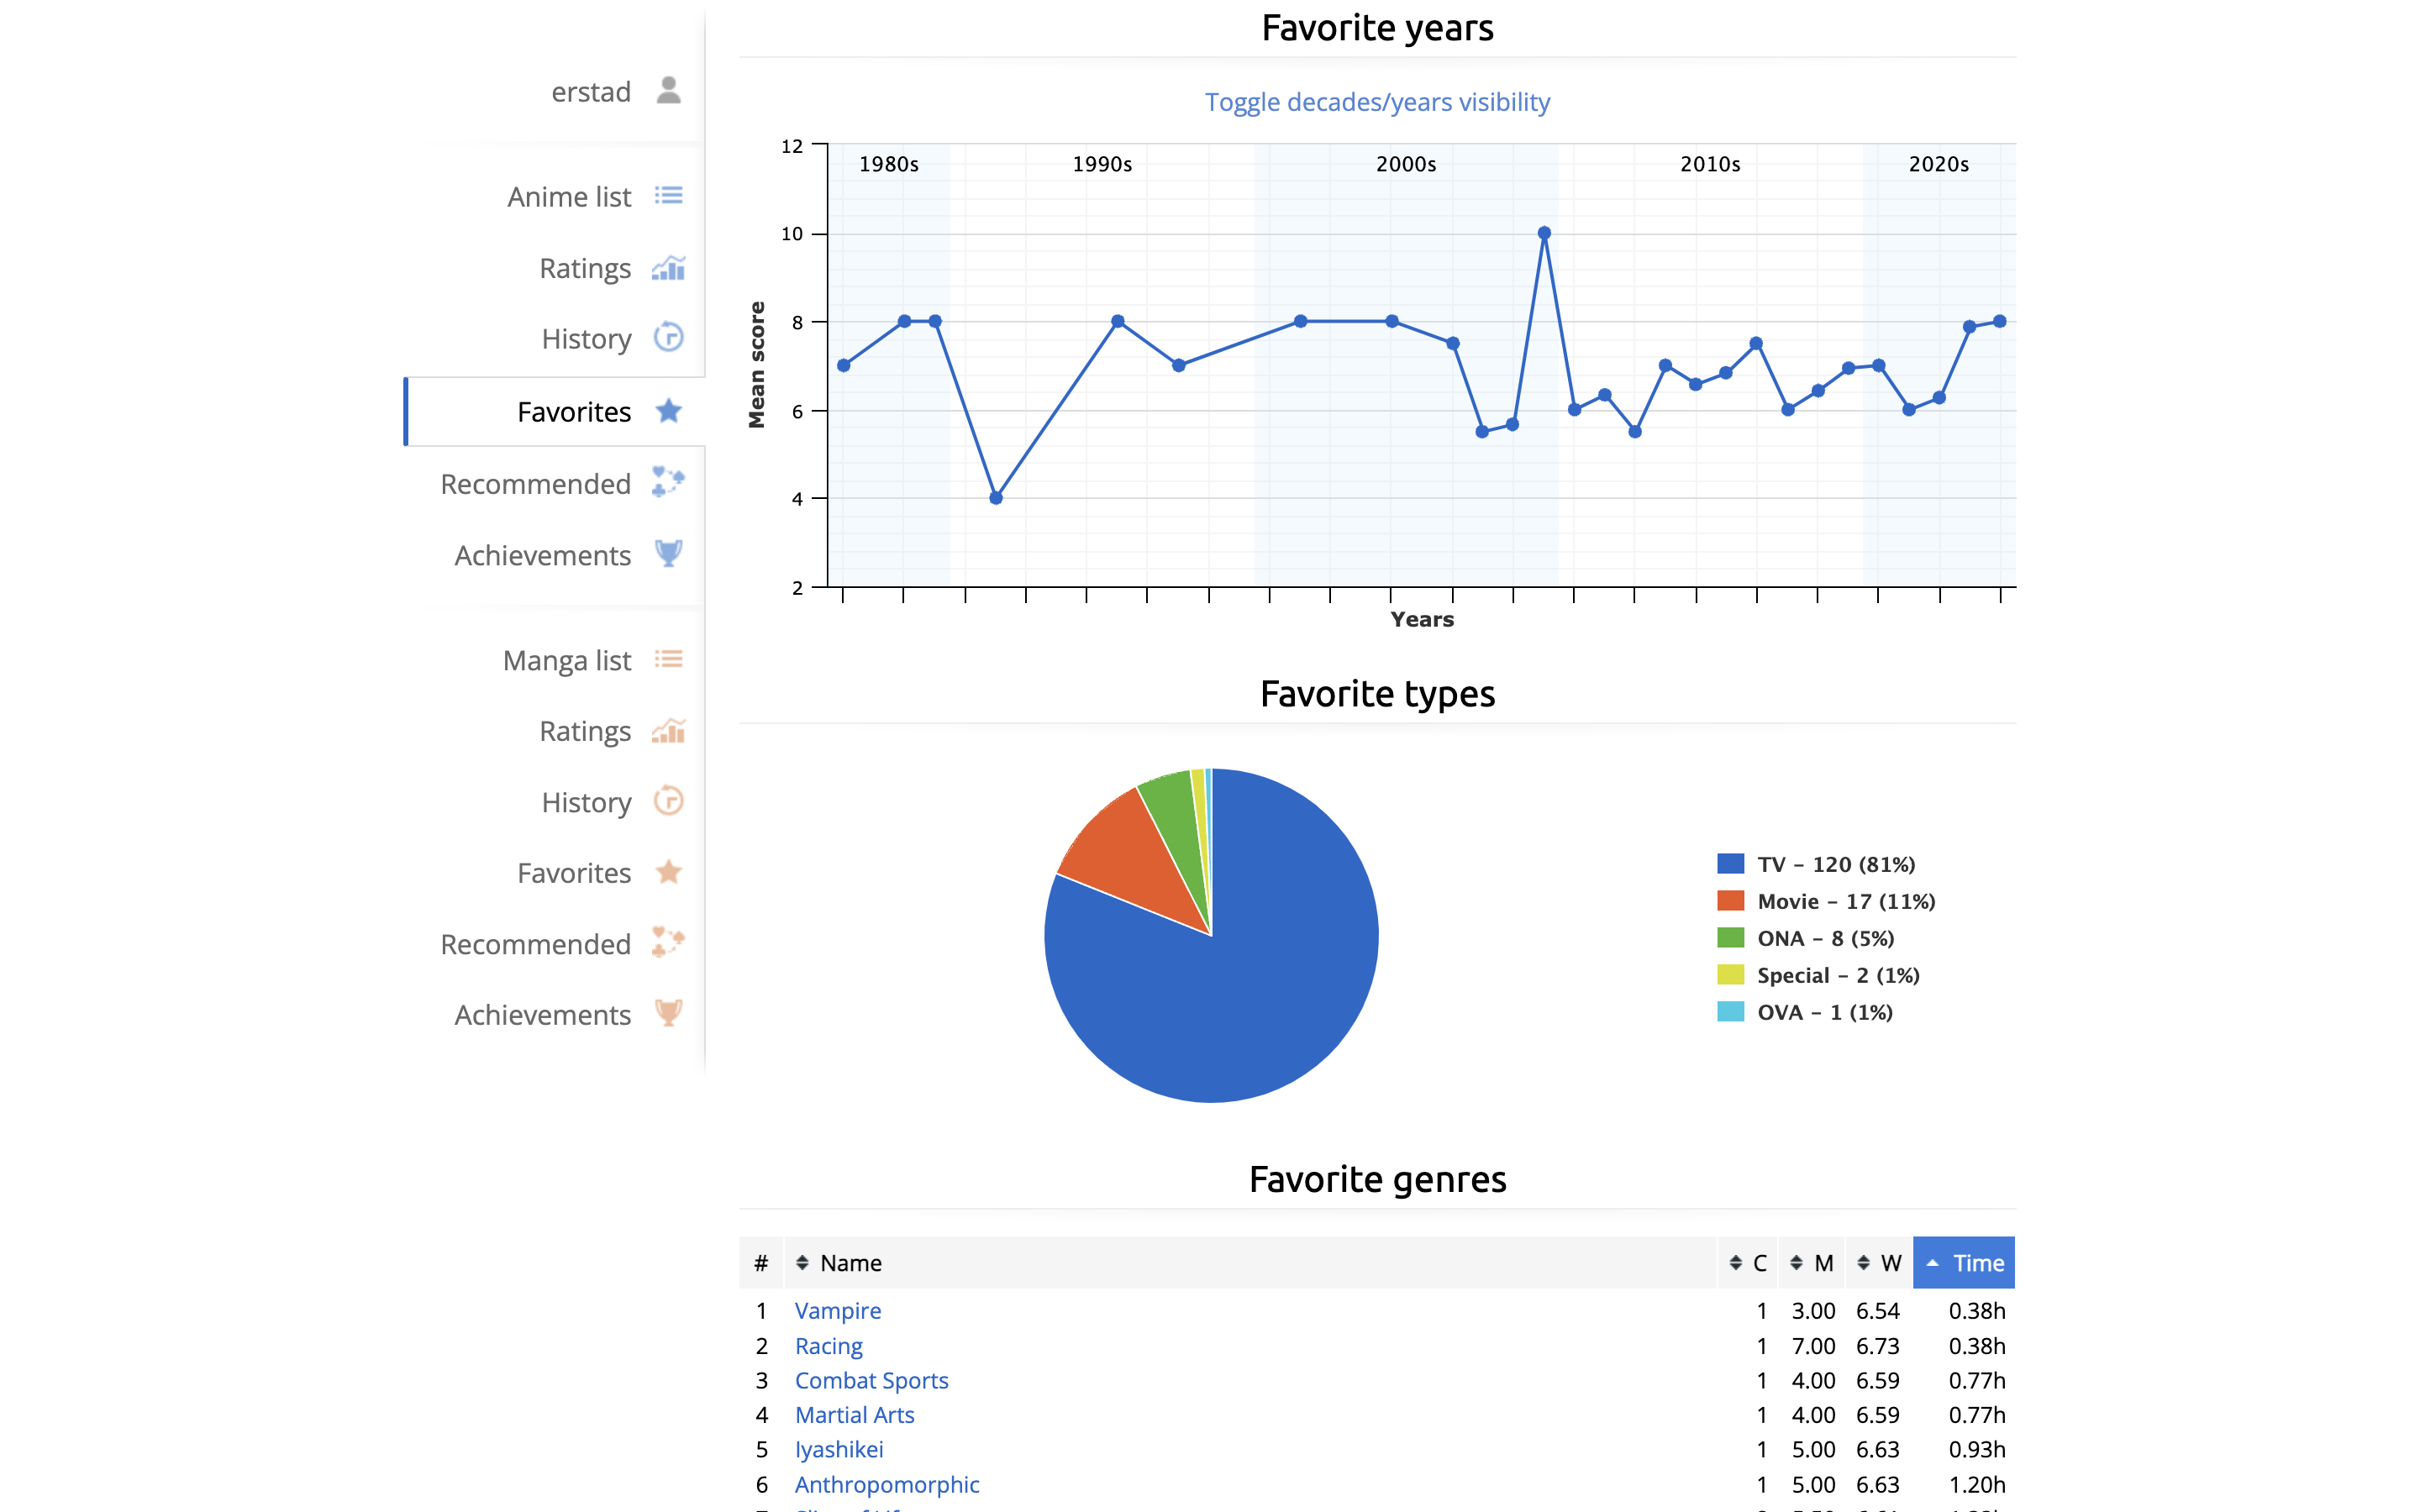Image resolution: width=2420 pixels, height=1512 pixels.
Task: Sort genres table by Name column
Action: click(x=850, y=1263)
